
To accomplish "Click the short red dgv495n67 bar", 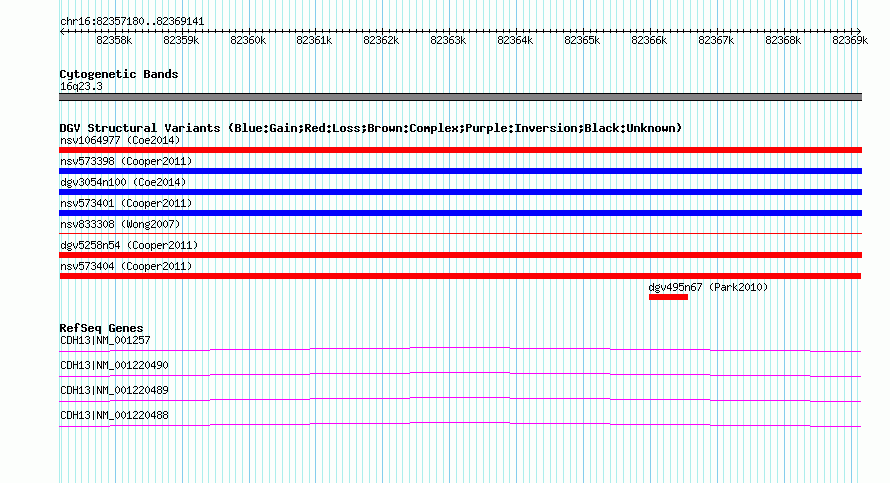I will [669, 297].
